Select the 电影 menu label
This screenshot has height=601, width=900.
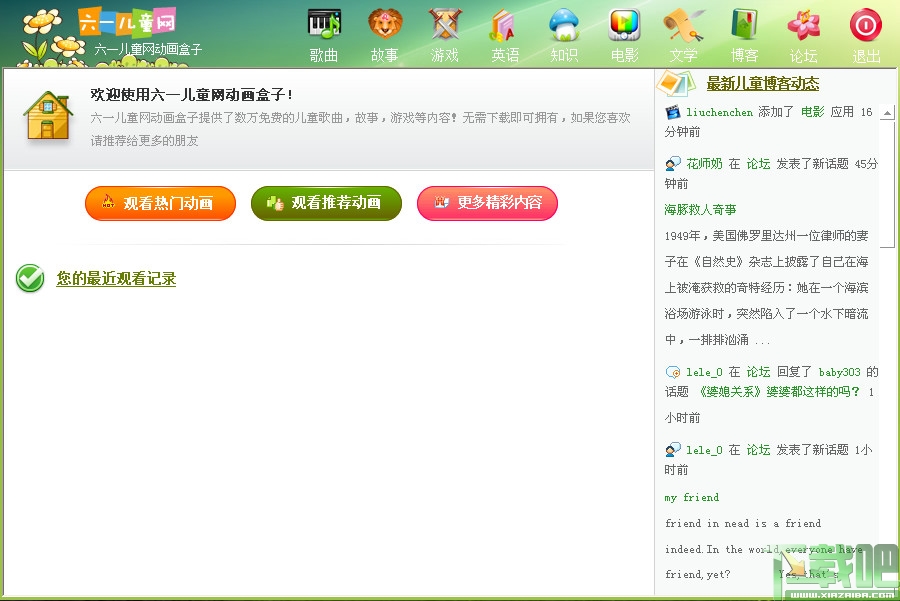click(624, 55)
